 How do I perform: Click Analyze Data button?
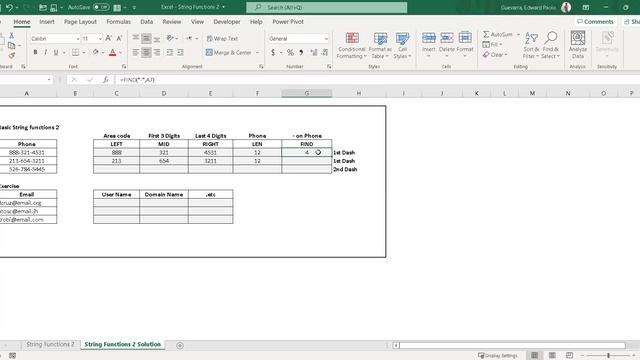pos(578,45)
